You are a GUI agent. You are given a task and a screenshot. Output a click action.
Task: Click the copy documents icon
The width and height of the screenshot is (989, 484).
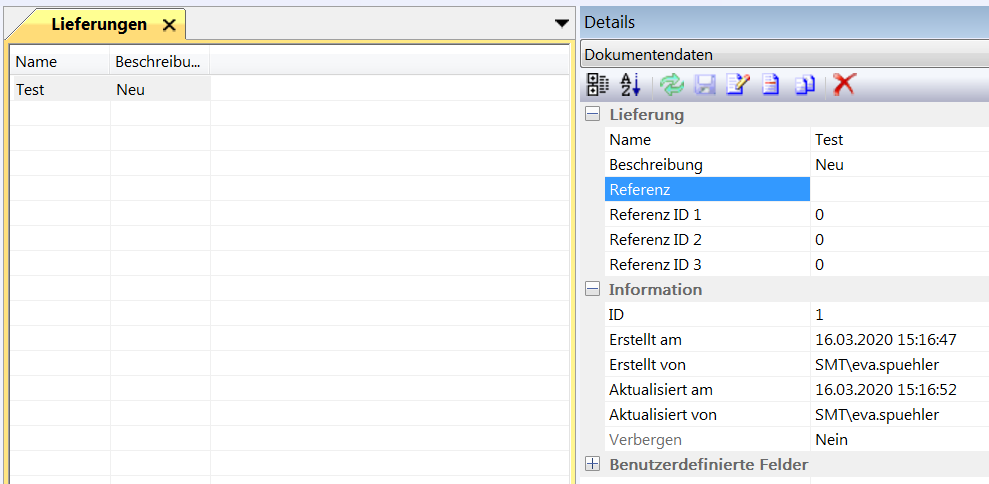(x=805, y=85)
